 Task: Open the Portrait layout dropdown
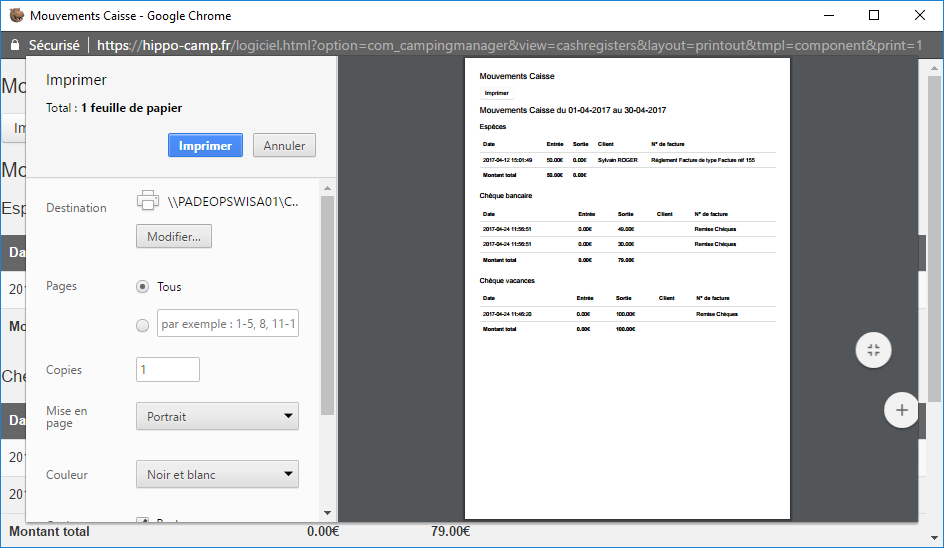[x=217, y=416]
